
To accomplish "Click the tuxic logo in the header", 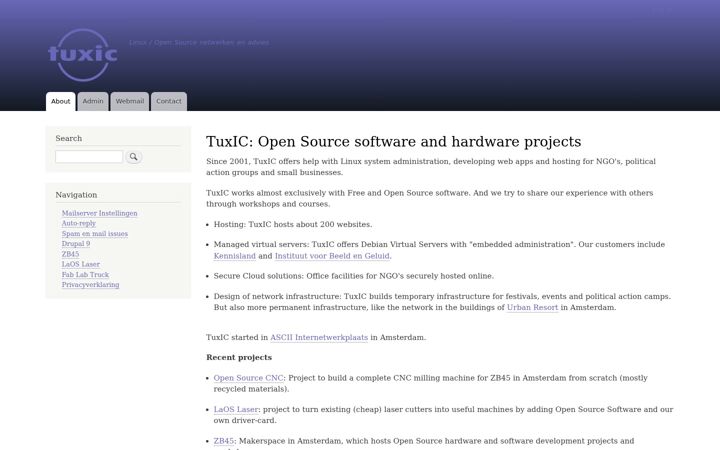I will click(x=83, y=55).
